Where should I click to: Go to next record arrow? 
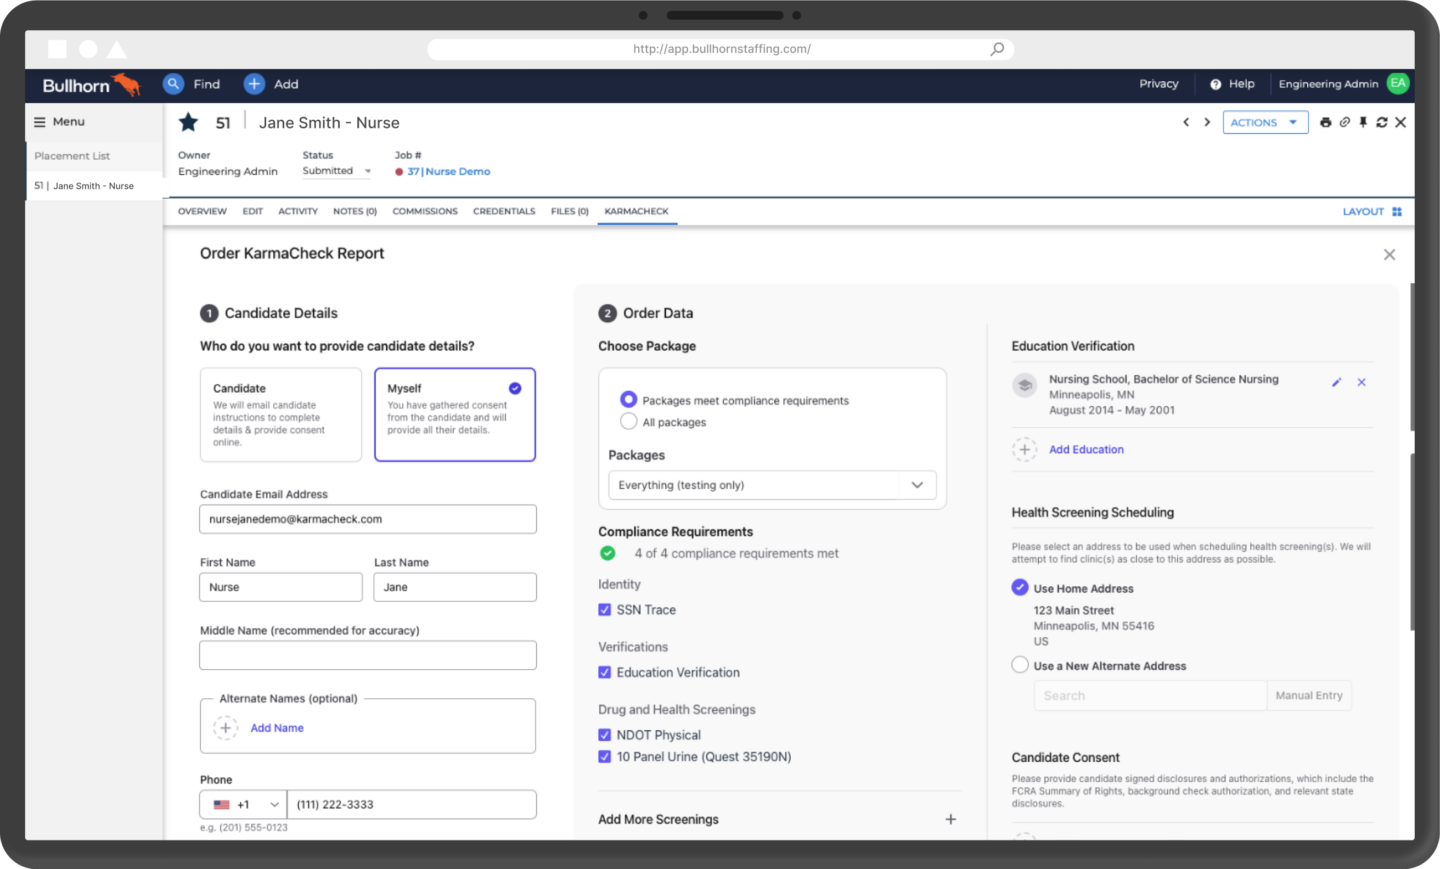click(x=1207, y=122)
